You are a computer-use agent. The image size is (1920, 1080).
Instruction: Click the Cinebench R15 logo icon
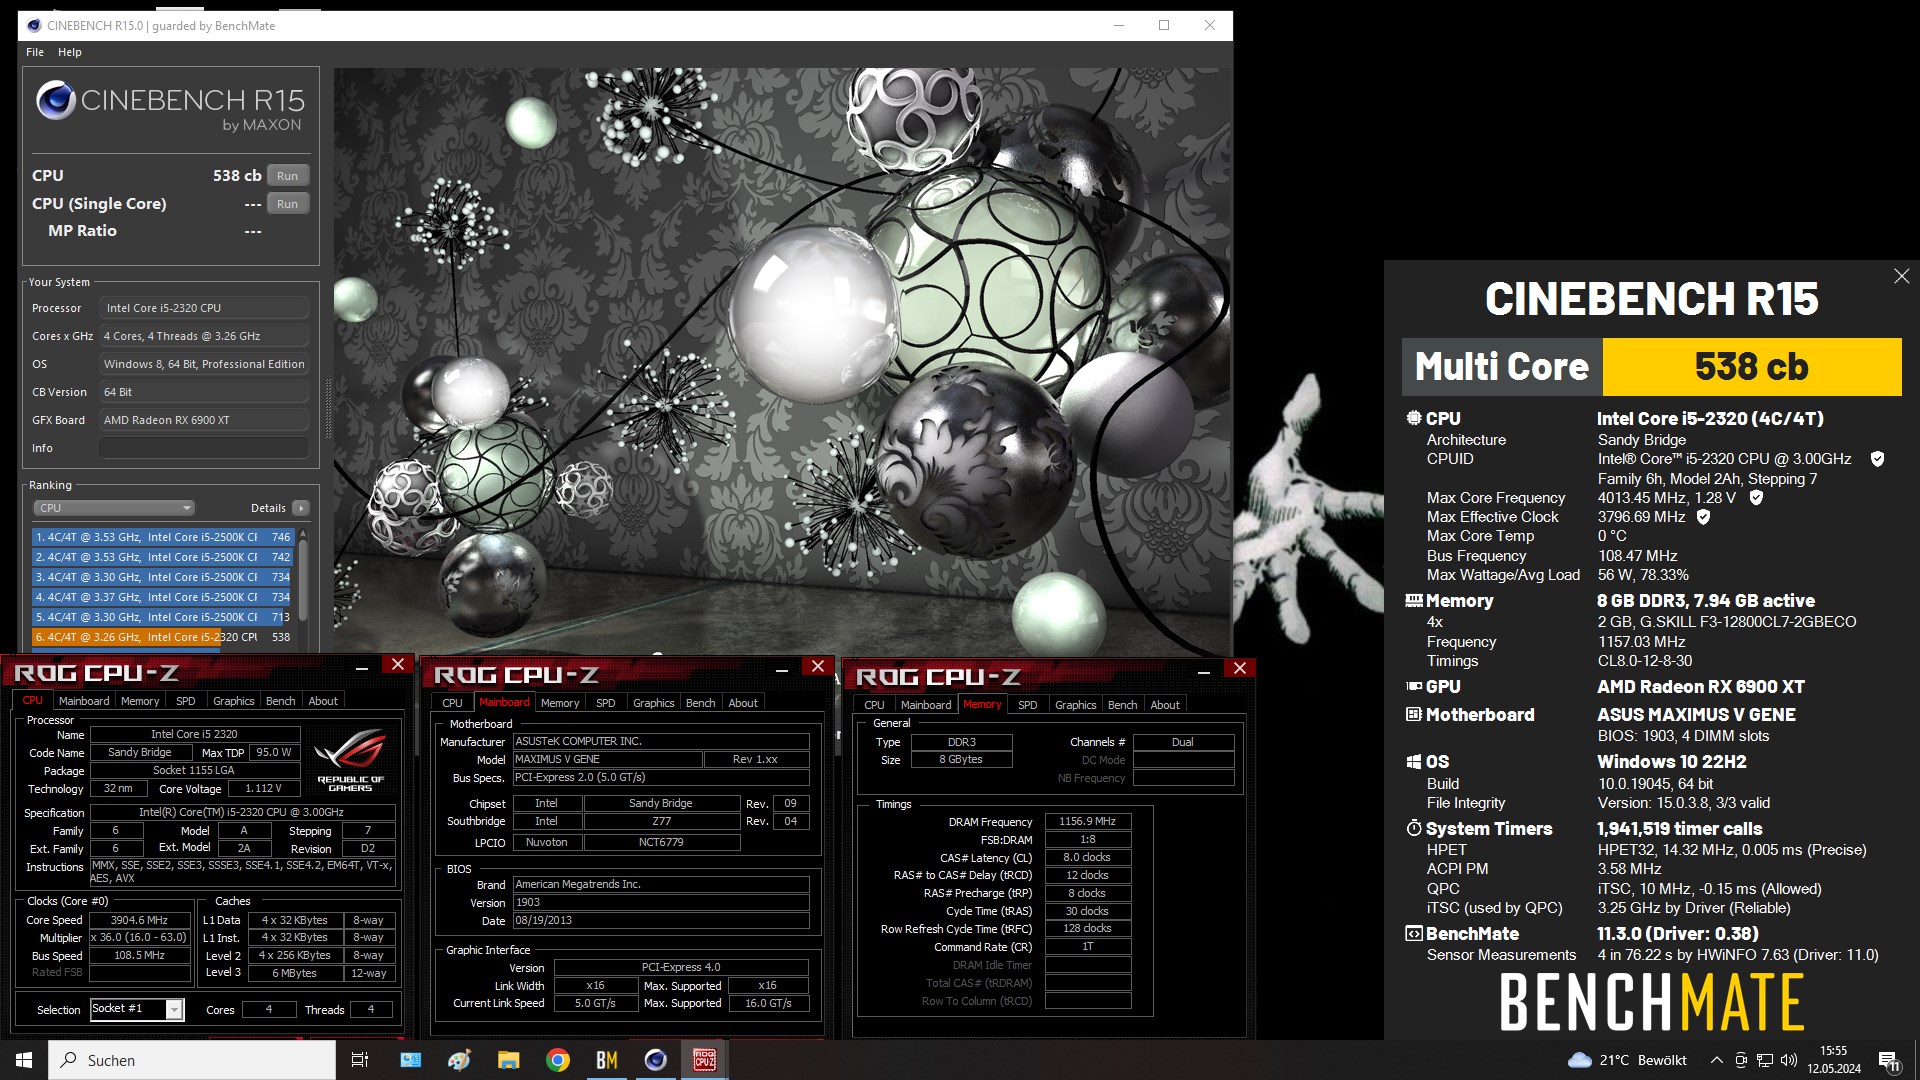[x=56, y=100]
